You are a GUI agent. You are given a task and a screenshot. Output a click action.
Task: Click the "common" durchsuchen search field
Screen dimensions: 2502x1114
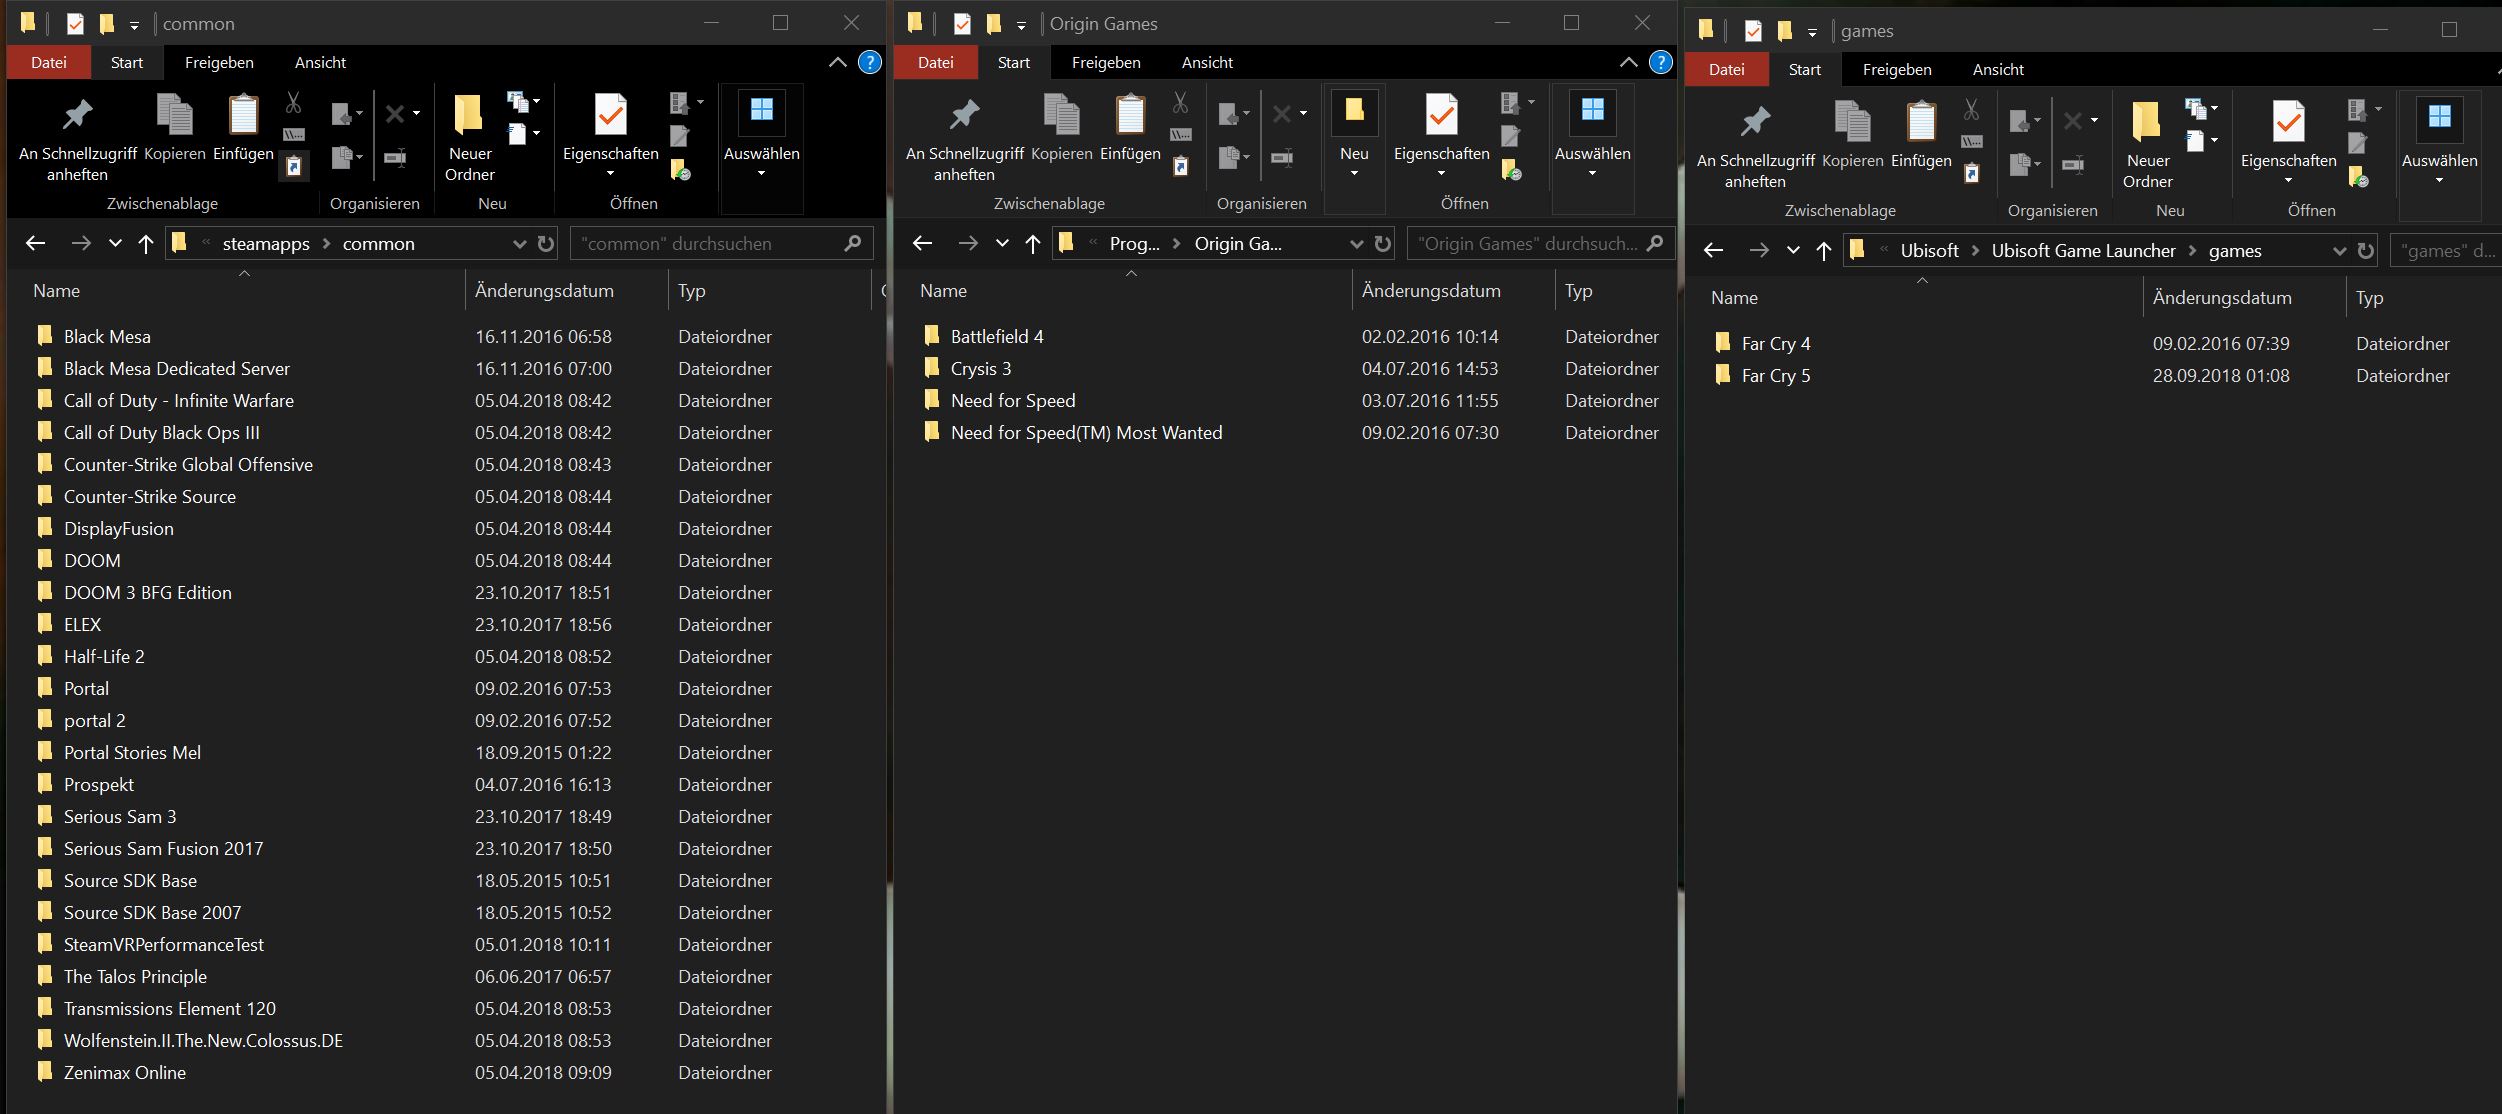tap(710, 244)
